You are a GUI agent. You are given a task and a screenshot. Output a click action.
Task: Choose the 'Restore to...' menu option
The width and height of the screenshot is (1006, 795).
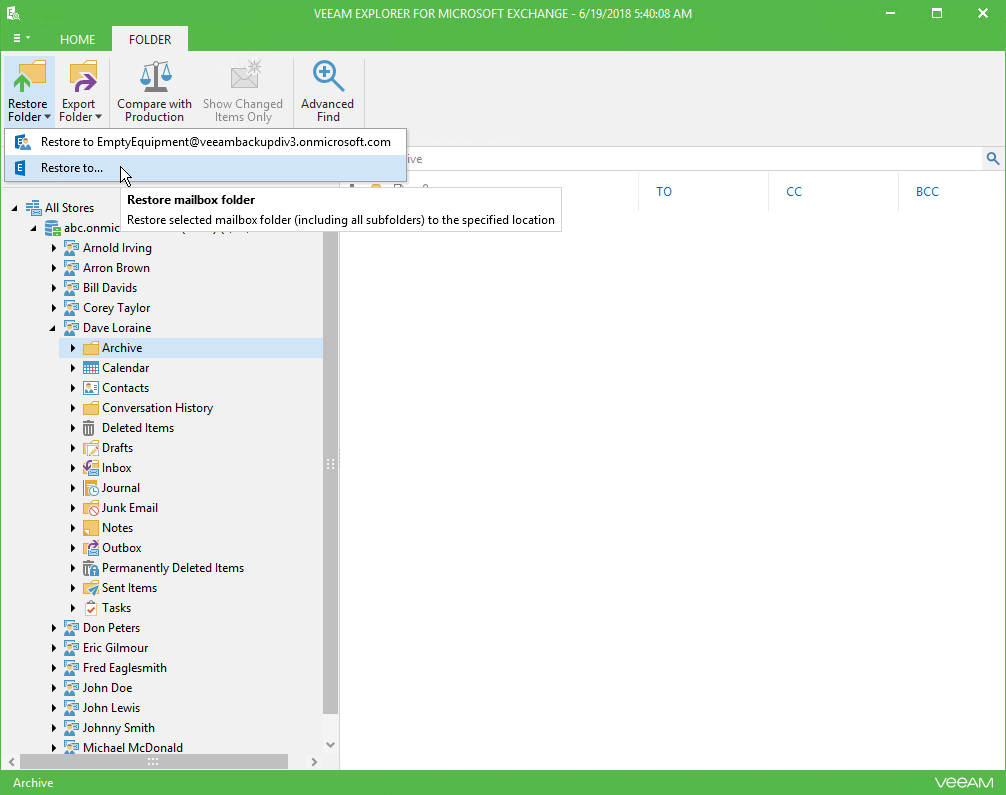205,168
